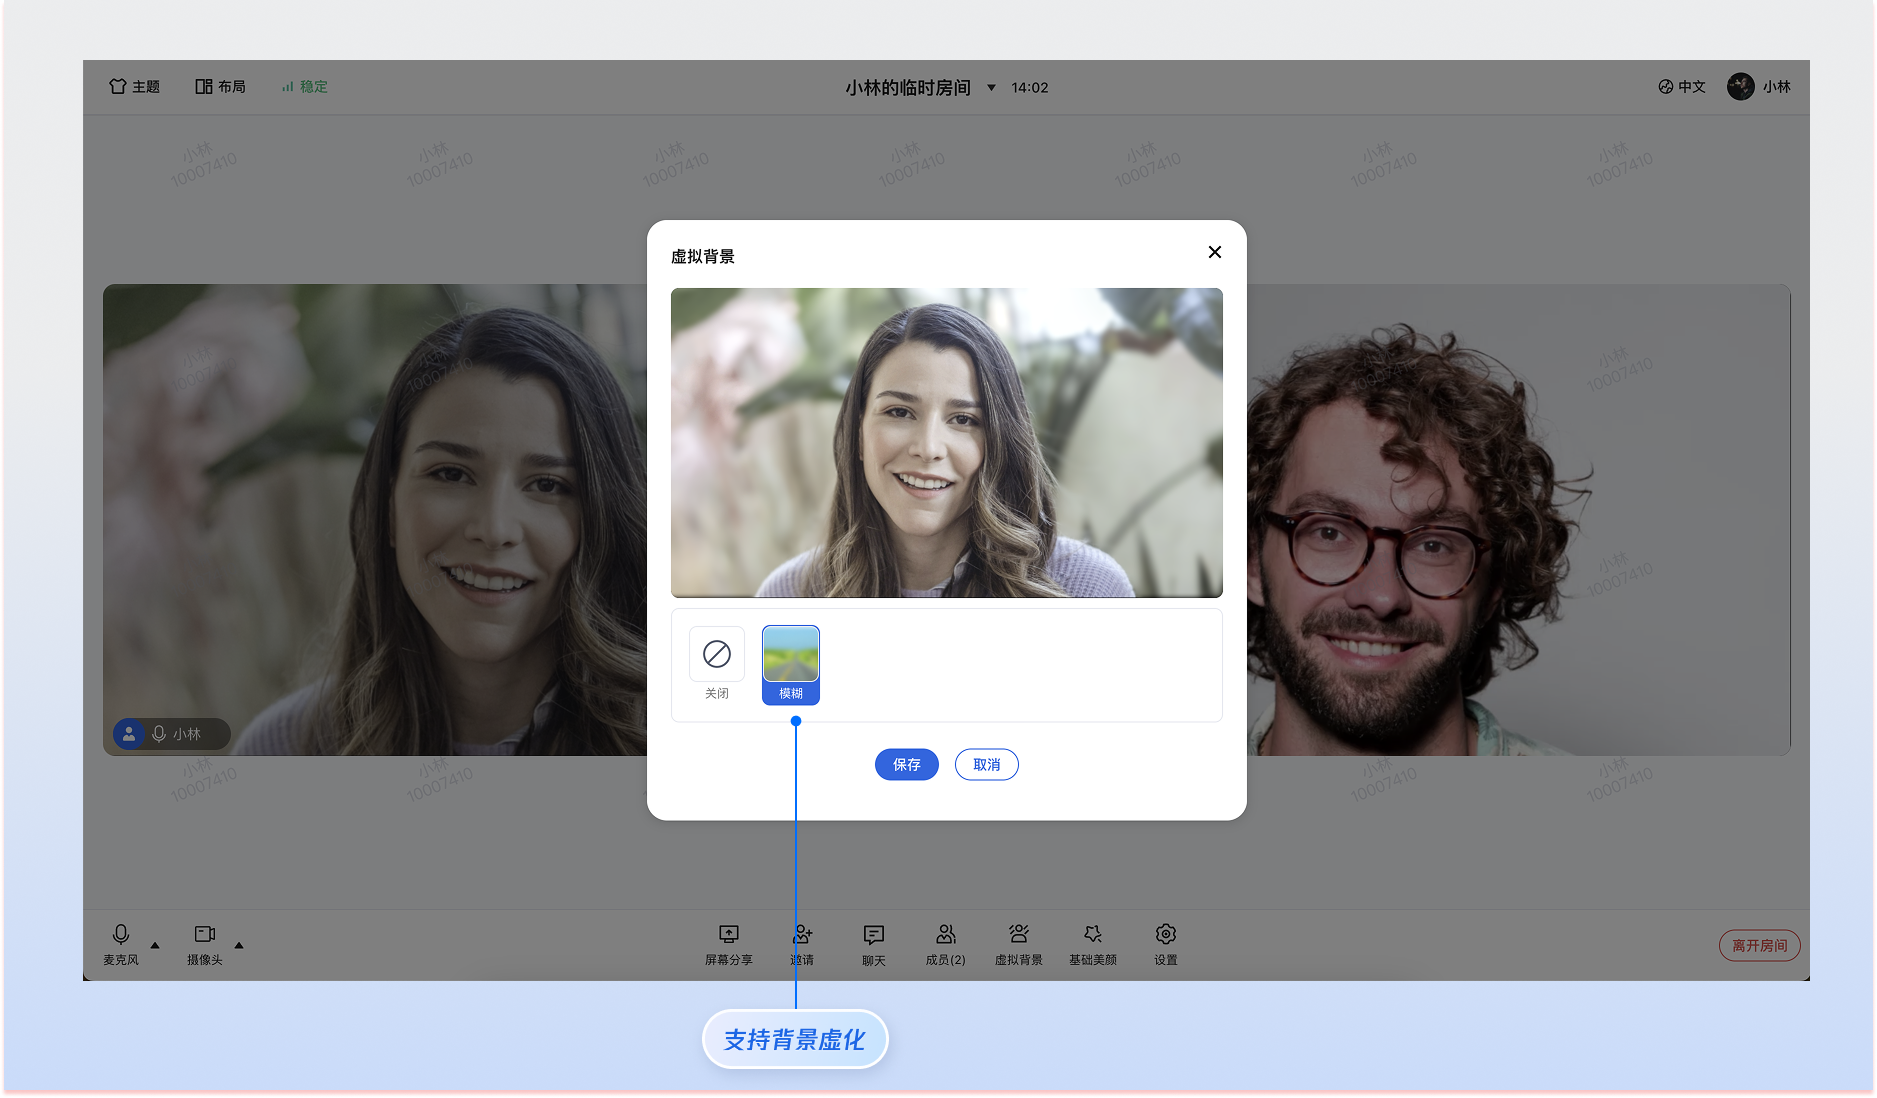The width and height of the screenshot is (1877, 1098).
Task: Open the chat (聊天) panel
Action: tap(873, 943)
